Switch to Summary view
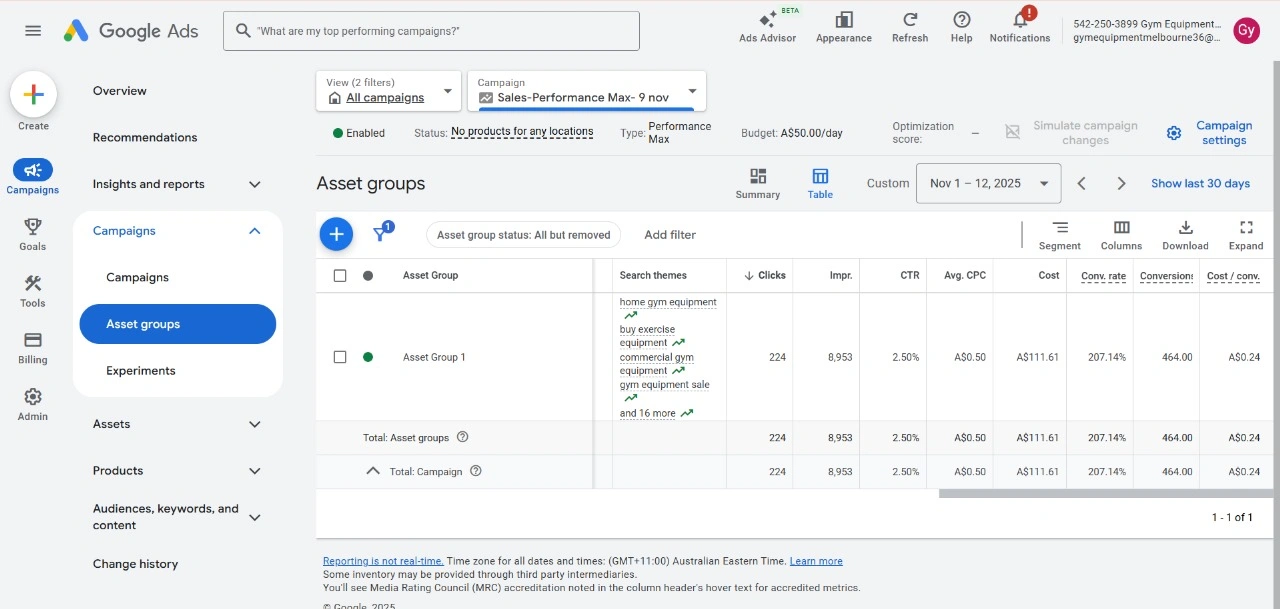The image size is (1280, 609). tap(758, 184)
